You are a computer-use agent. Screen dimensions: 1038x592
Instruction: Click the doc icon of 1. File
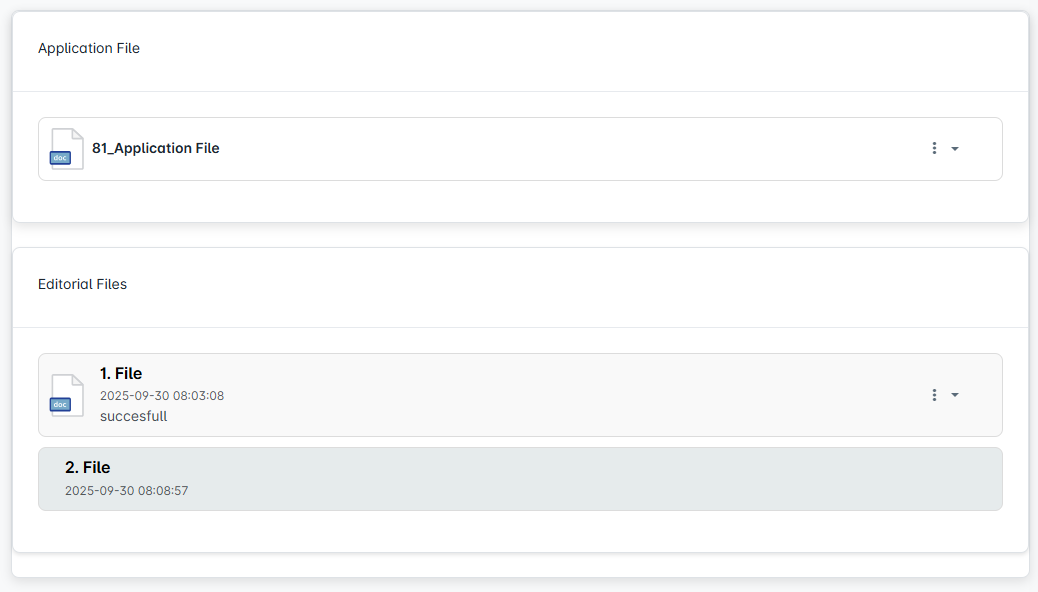[67, 395]
